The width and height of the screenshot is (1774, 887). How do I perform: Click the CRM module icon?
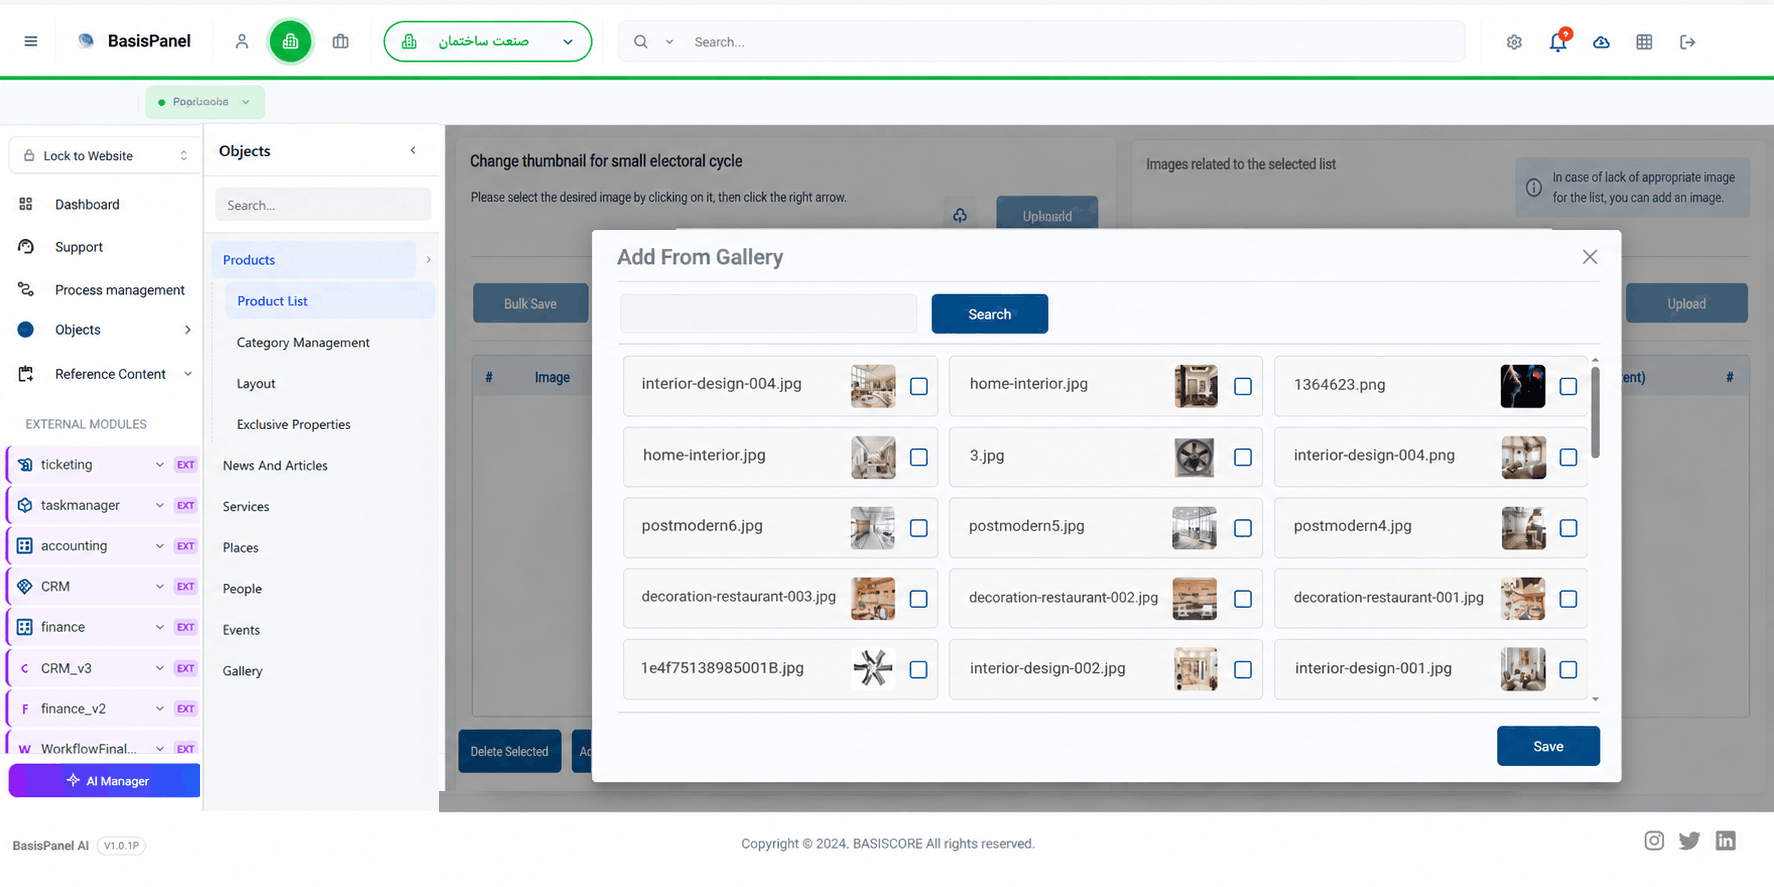tap(25, 587)
